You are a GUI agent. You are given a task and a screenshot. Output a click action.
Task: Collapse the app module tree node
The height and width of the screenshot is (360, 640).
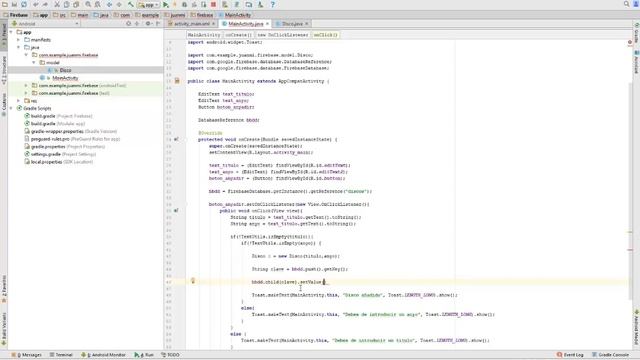point(11,32)
